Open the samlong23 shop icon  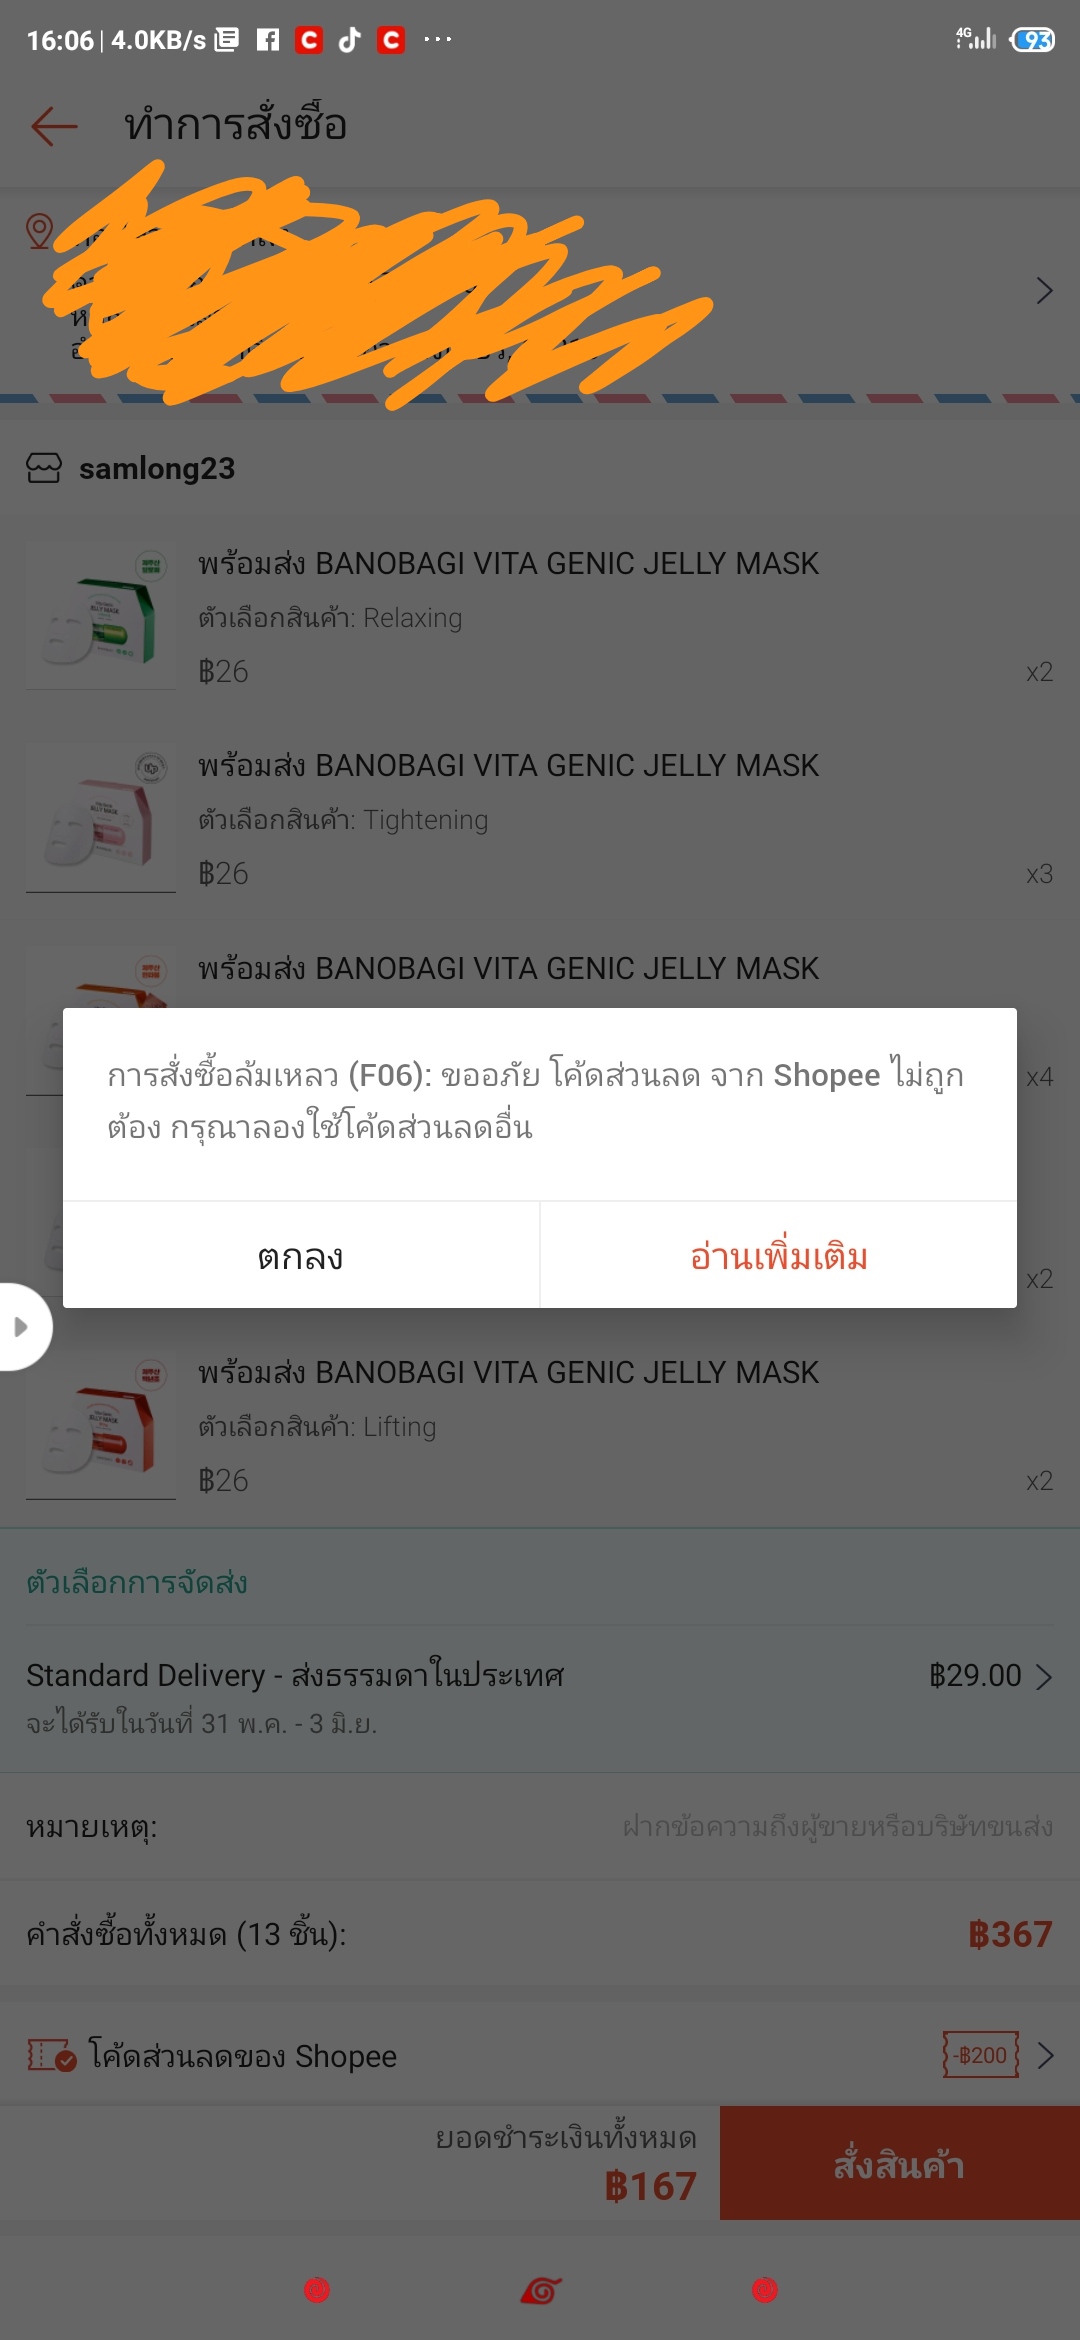(44, 468)
